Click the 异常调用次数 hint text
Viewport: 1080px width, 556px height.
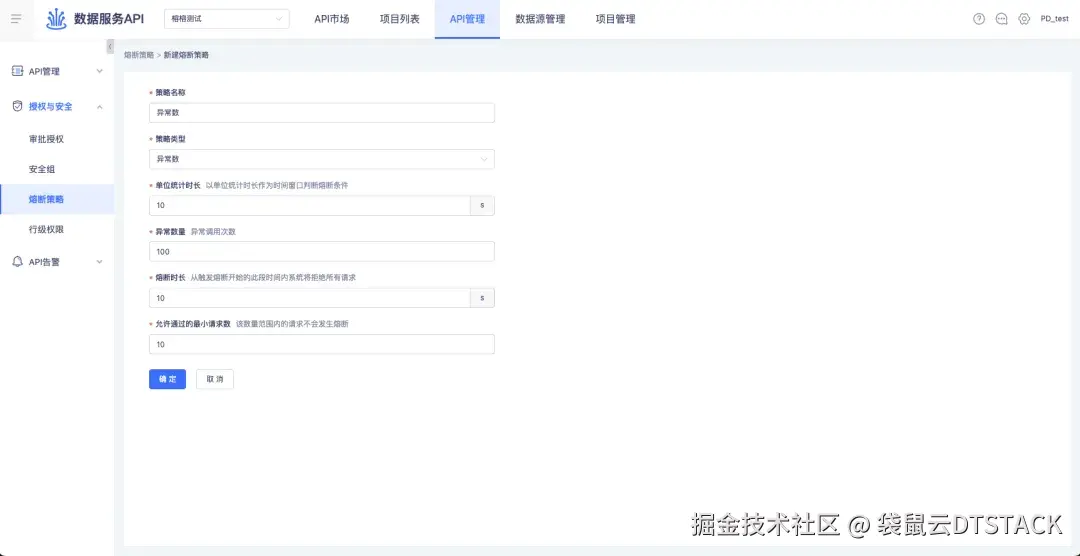click(x=213, y=231)
